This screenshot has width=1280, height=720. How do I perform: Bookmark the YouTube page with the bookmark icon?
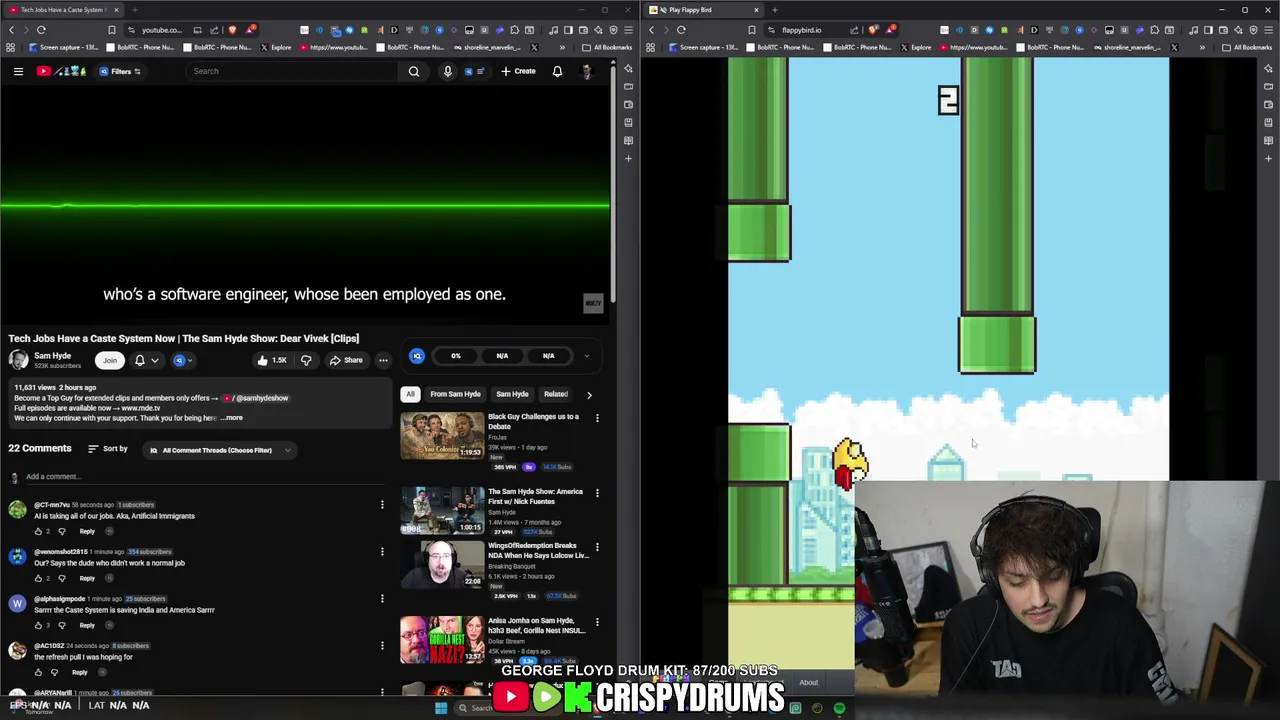[112, 30]
